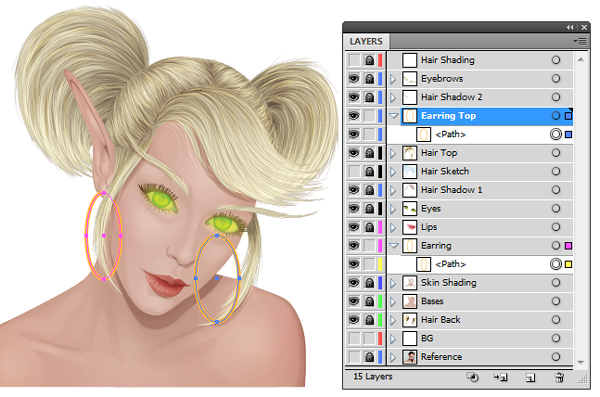Select the LAYERS panel tab
This screenshot has width=600, height=397.
[366, 41]
